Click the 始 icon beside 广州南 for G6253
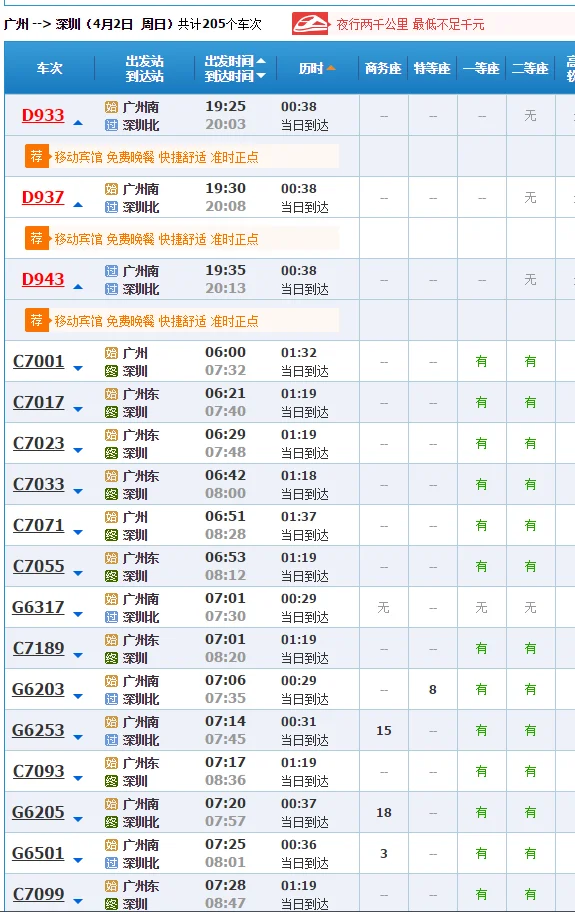Screen dimensions: 575x912 tap(112, 722)
